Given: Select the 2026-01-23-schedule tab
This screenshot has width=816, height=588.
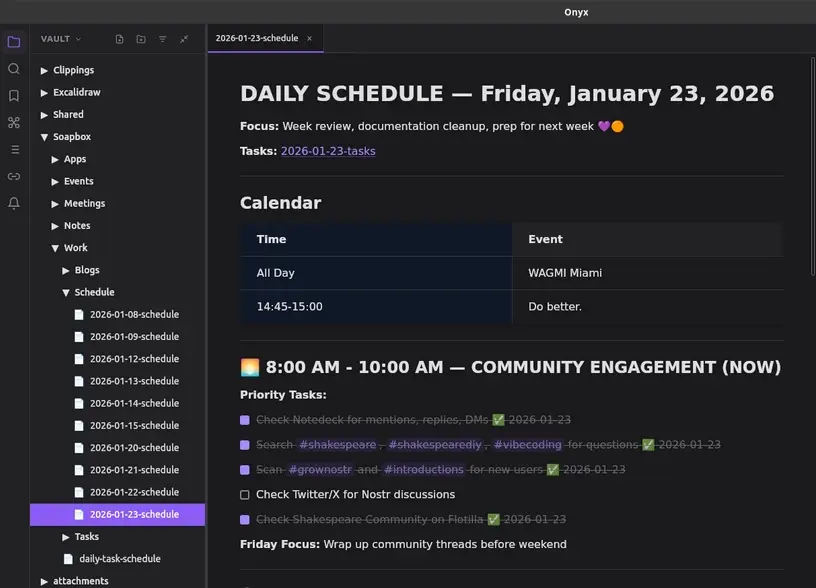Looking at the screenshot, I should click(x=256, y=39).
